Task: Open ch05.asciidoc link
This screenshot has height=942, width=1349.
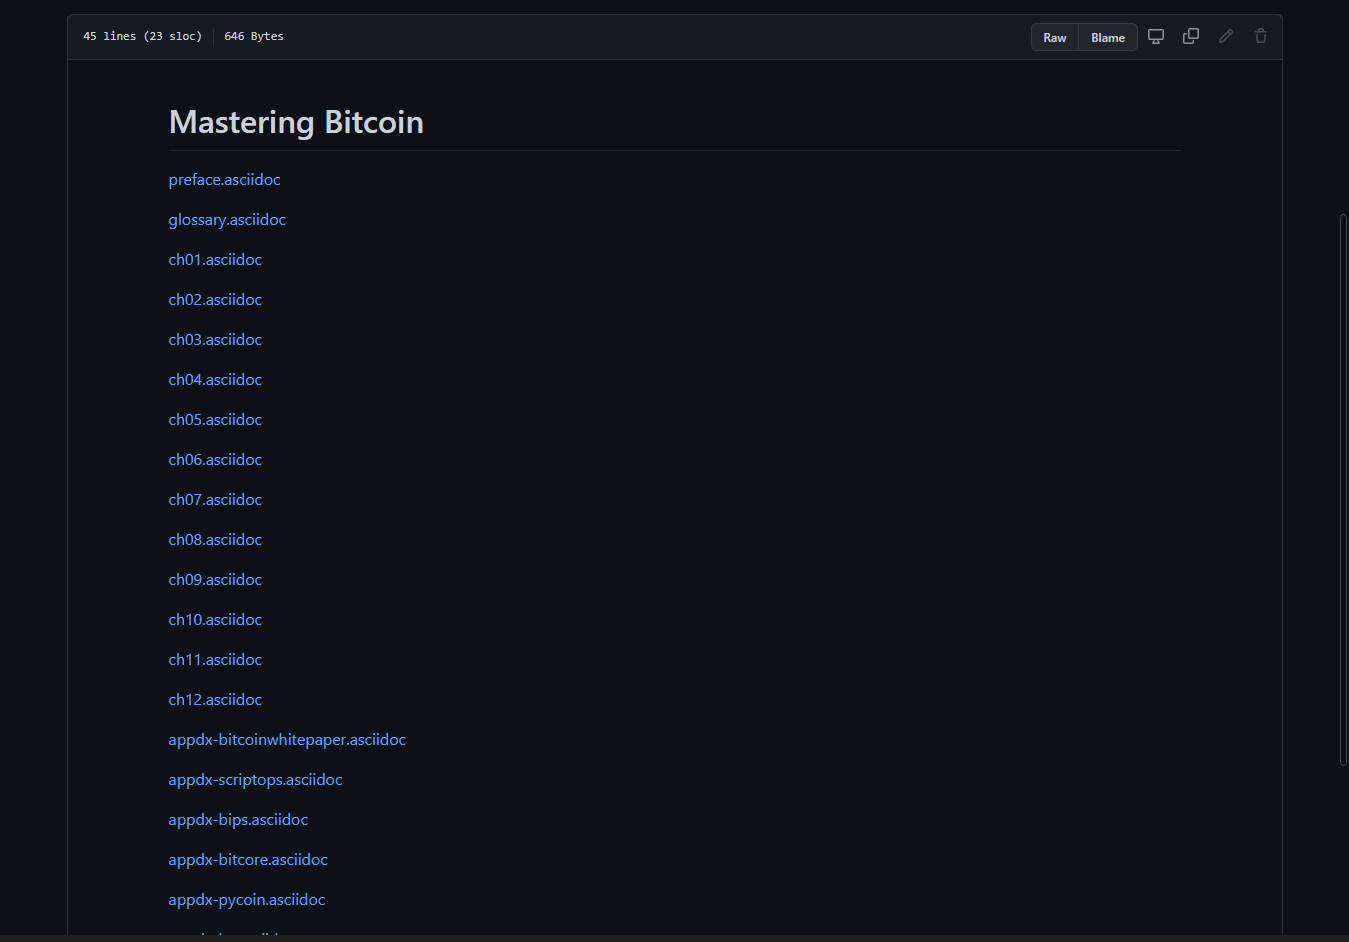Action: coord(215,420)
